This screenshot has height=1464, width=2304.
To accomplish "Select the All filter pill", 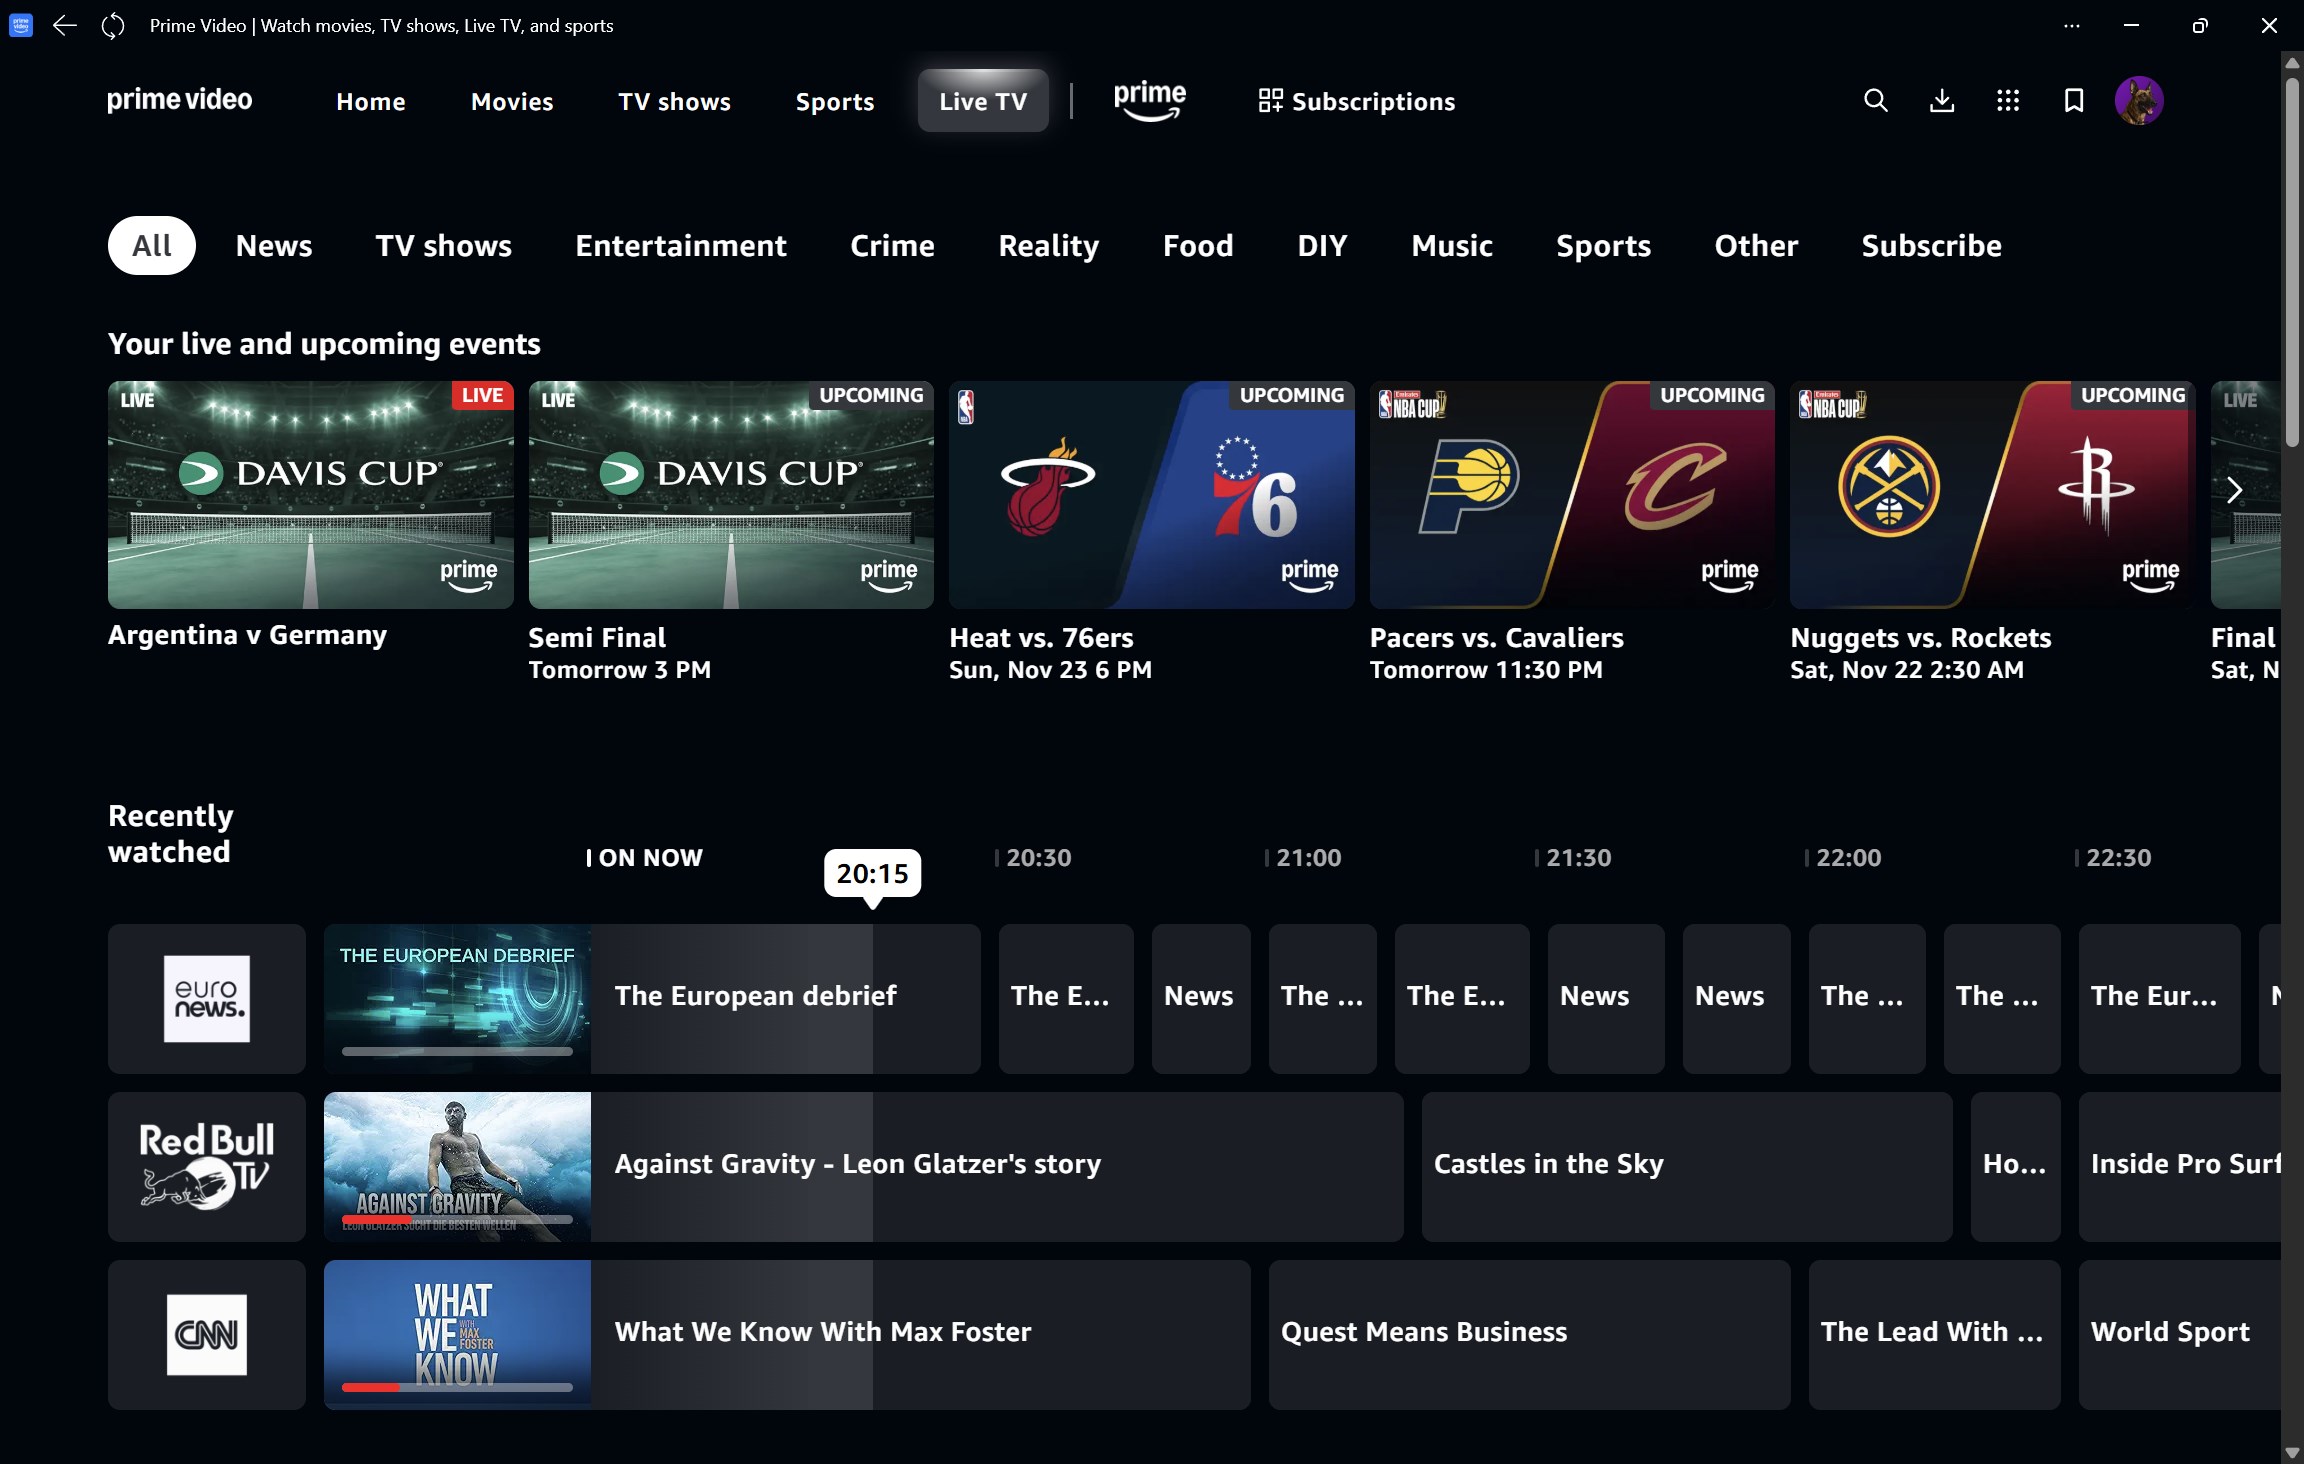I will (151, 245).
